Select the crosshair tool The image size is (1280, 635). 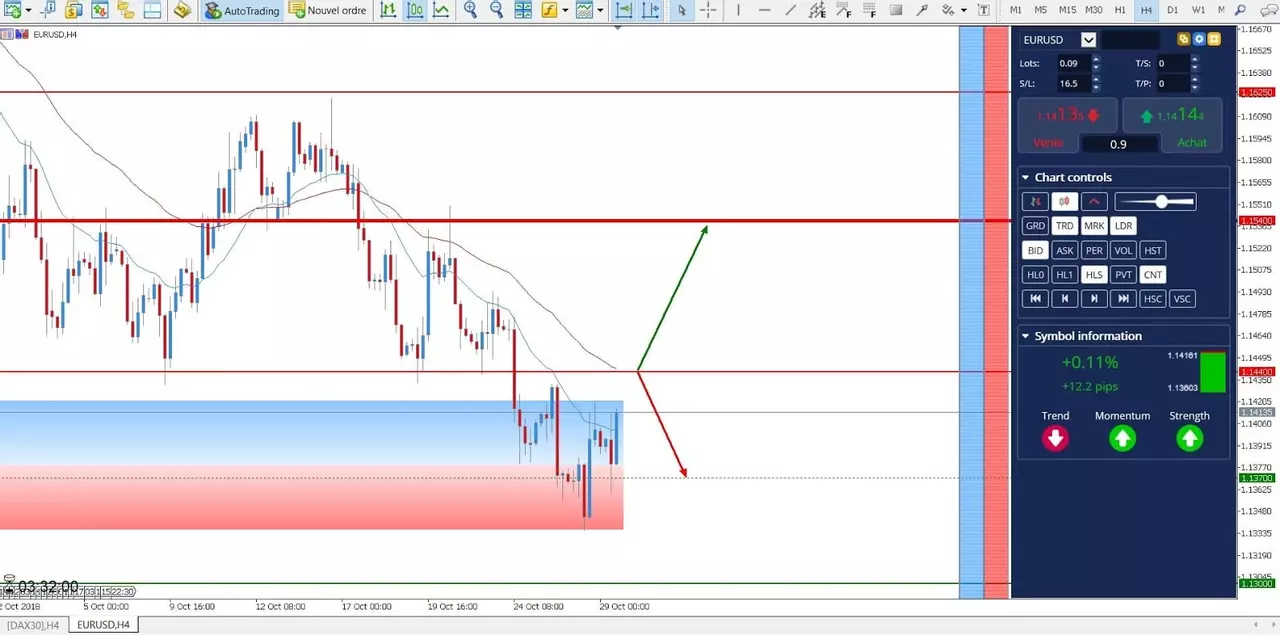pos(708,10)
